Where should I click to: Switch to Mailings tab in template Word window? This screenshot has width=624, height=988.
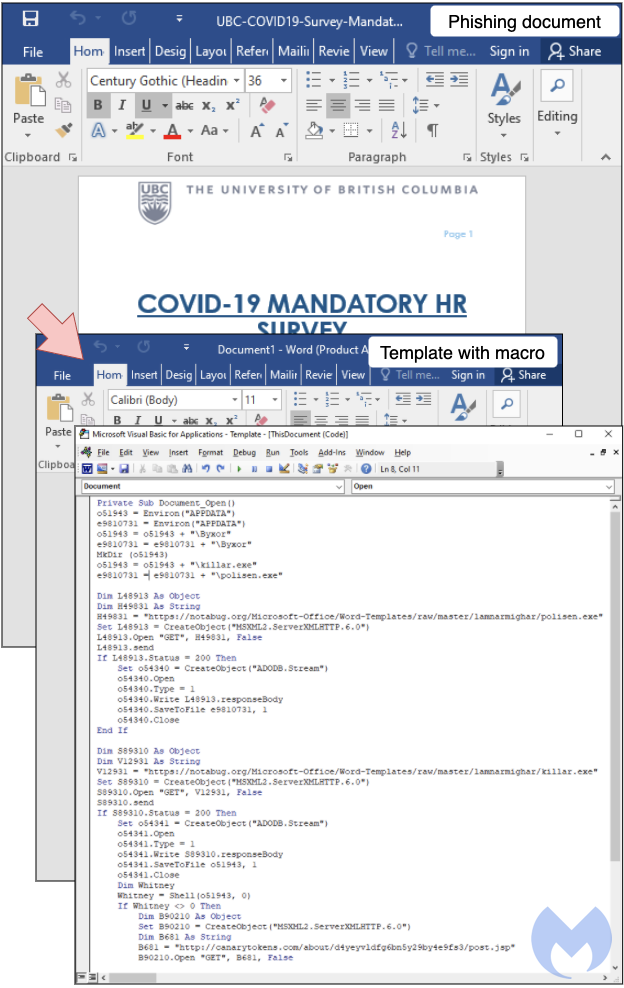284,375
